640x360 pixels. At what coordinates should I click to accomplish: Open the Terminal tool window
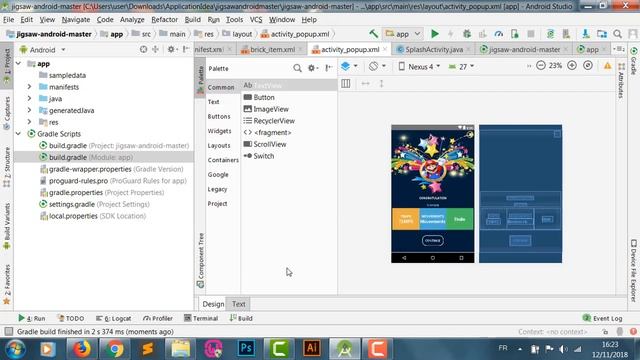coord(201,318)
